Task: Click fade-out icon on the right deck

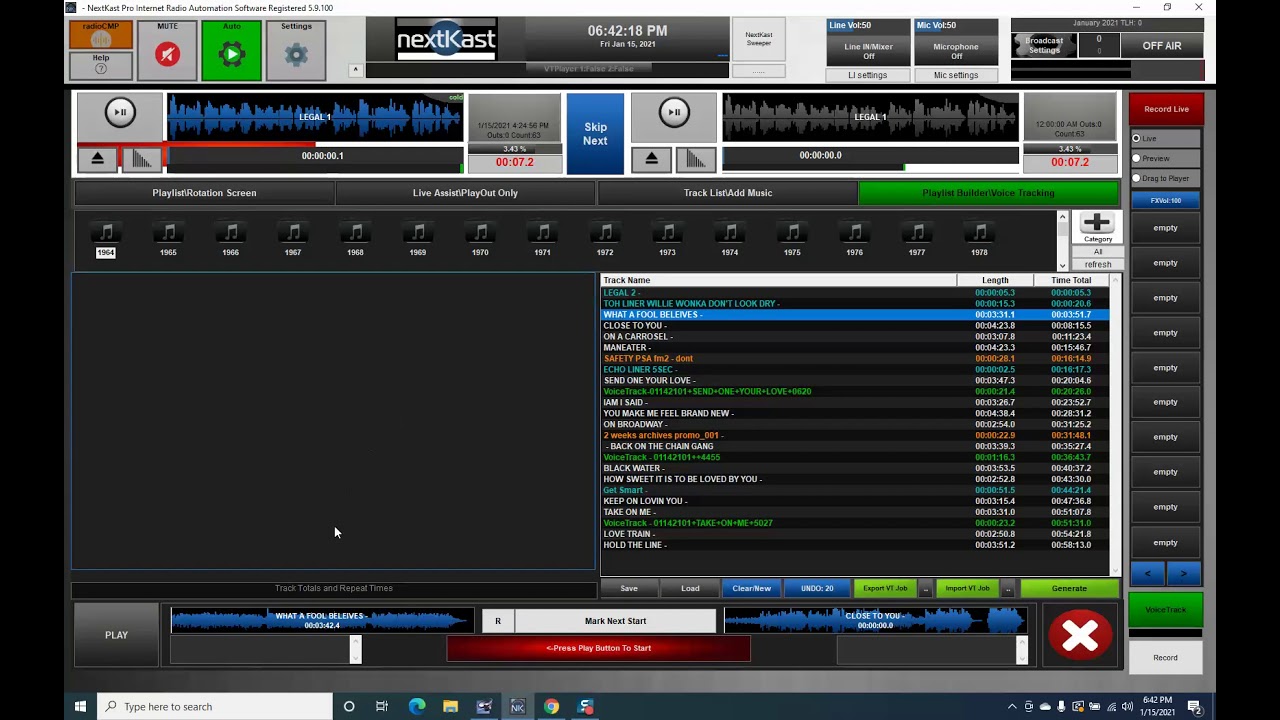Action: coord(696,158)
